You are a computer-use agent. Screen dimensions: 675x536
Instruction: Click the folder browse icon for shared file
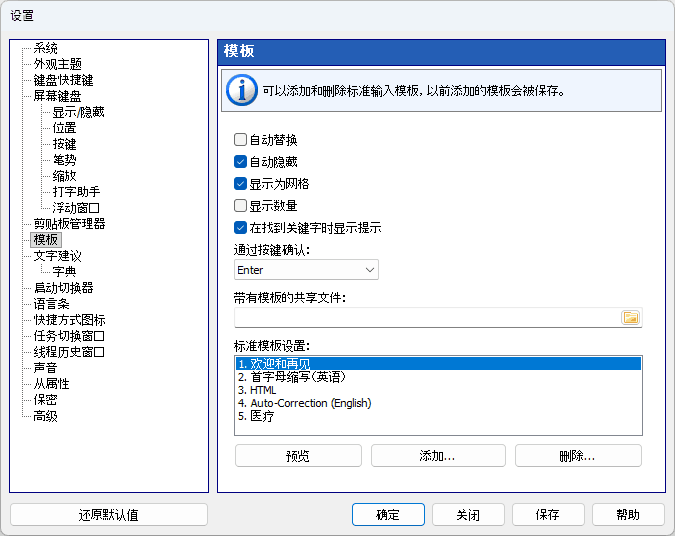tap(631, 317)
